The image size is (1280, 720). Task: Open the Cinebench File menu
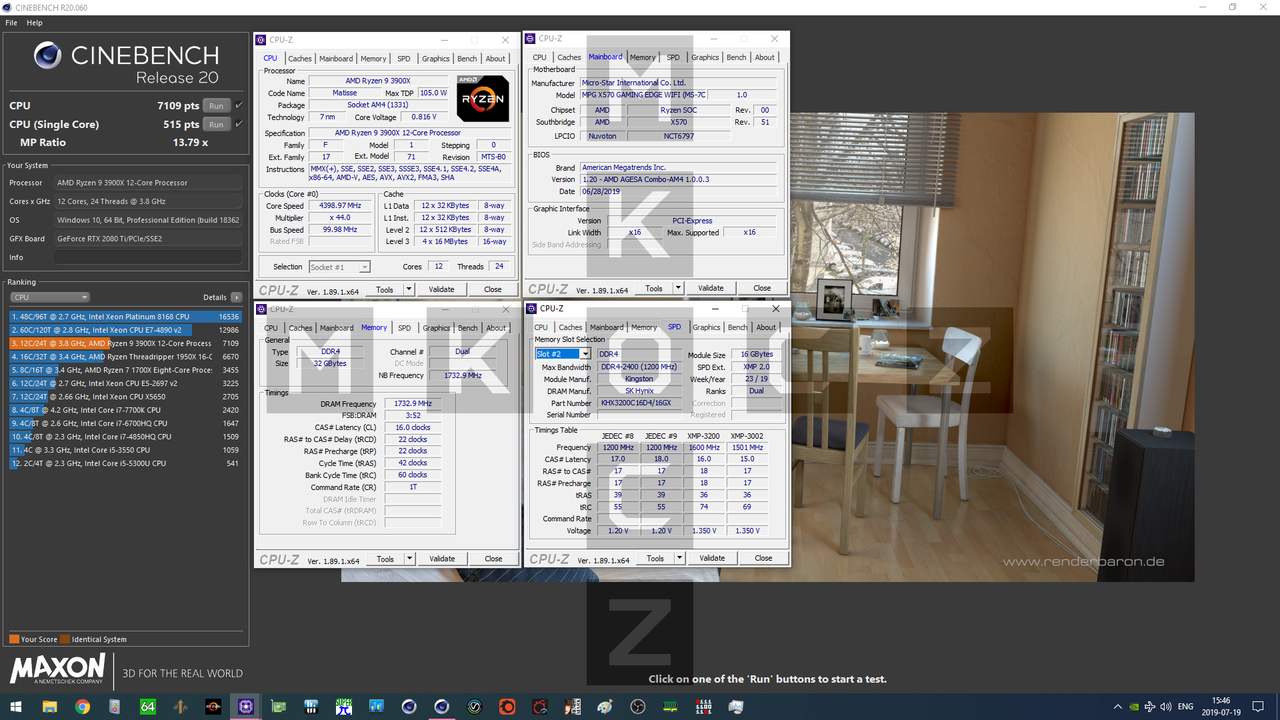pyautogui.click(x=11, y=22)
